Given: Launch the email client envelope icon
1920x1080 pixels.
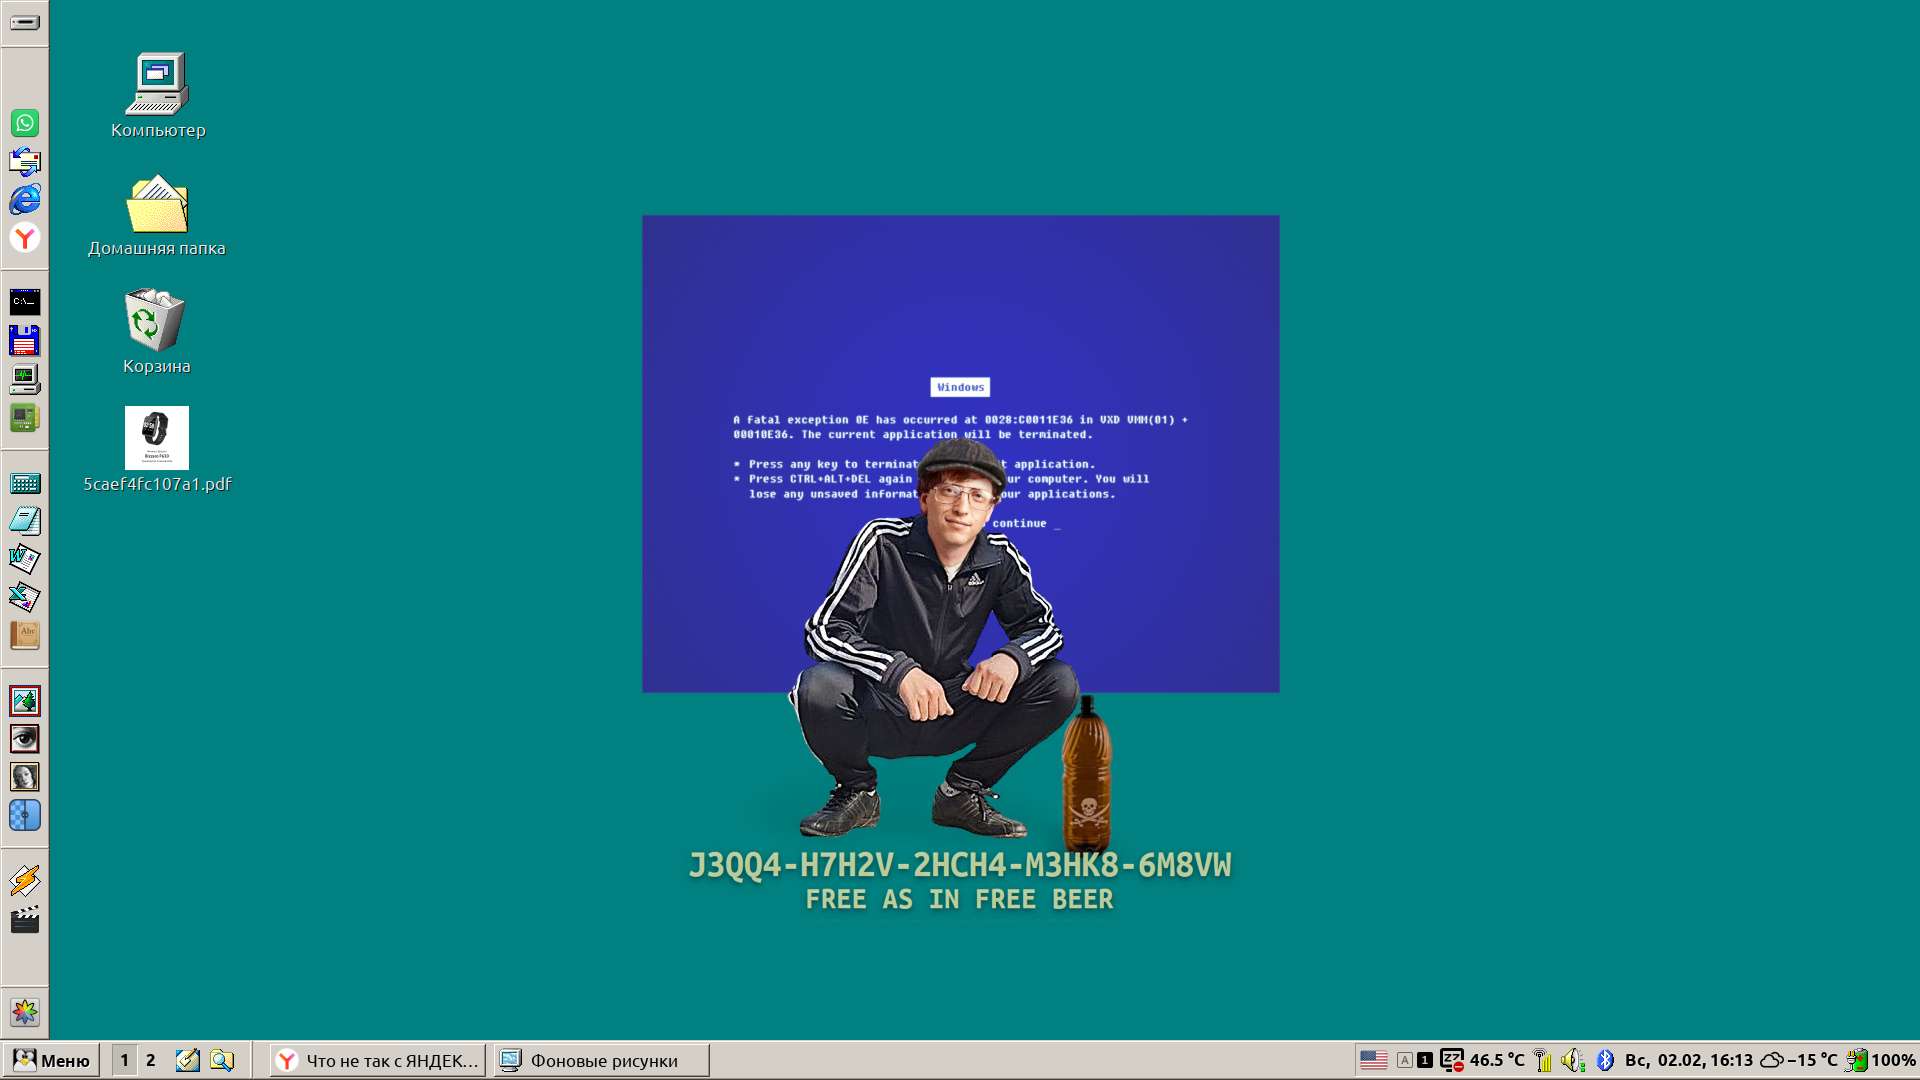Looking at the screenshot, I should pos(24,161).
